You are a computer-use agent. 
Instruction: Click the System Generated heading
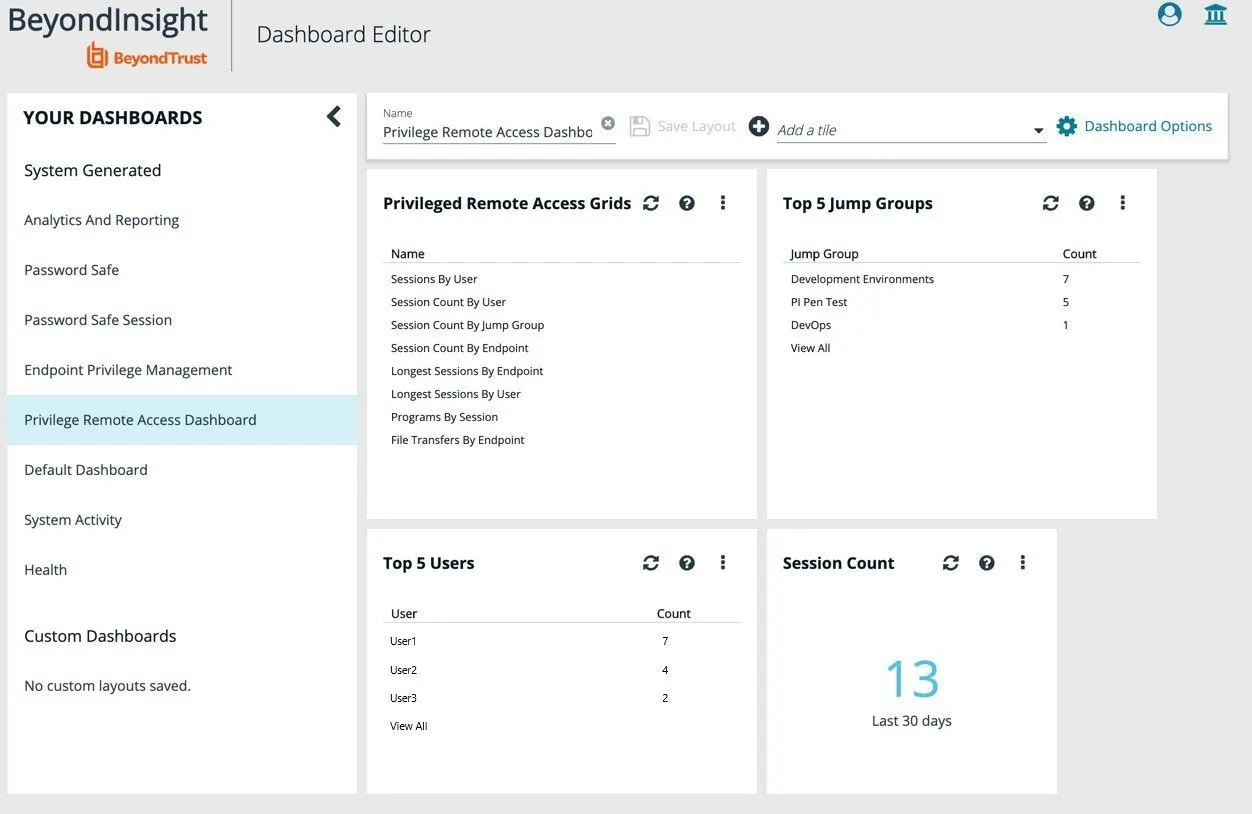tap(92, 171)
